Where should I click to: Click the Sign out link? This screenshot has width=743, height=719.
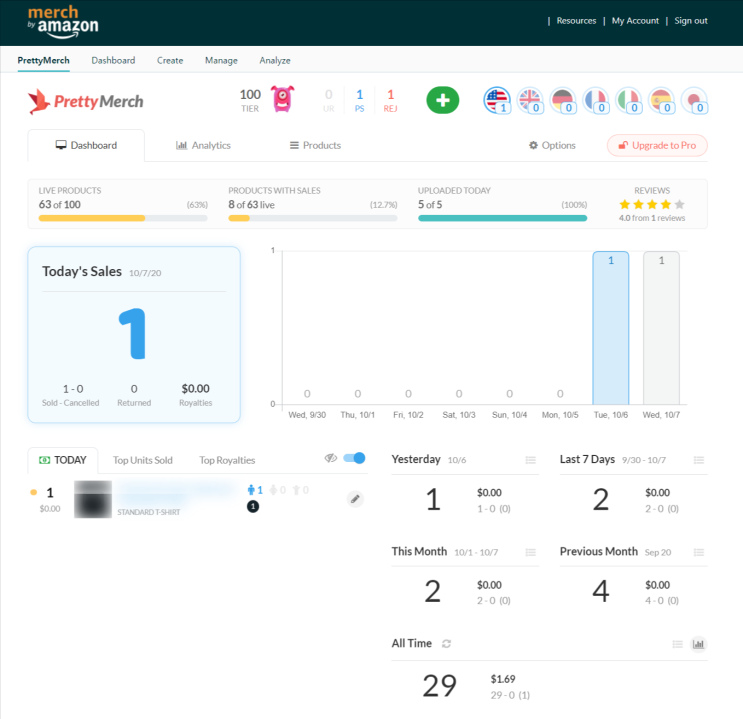pos(691,21)
